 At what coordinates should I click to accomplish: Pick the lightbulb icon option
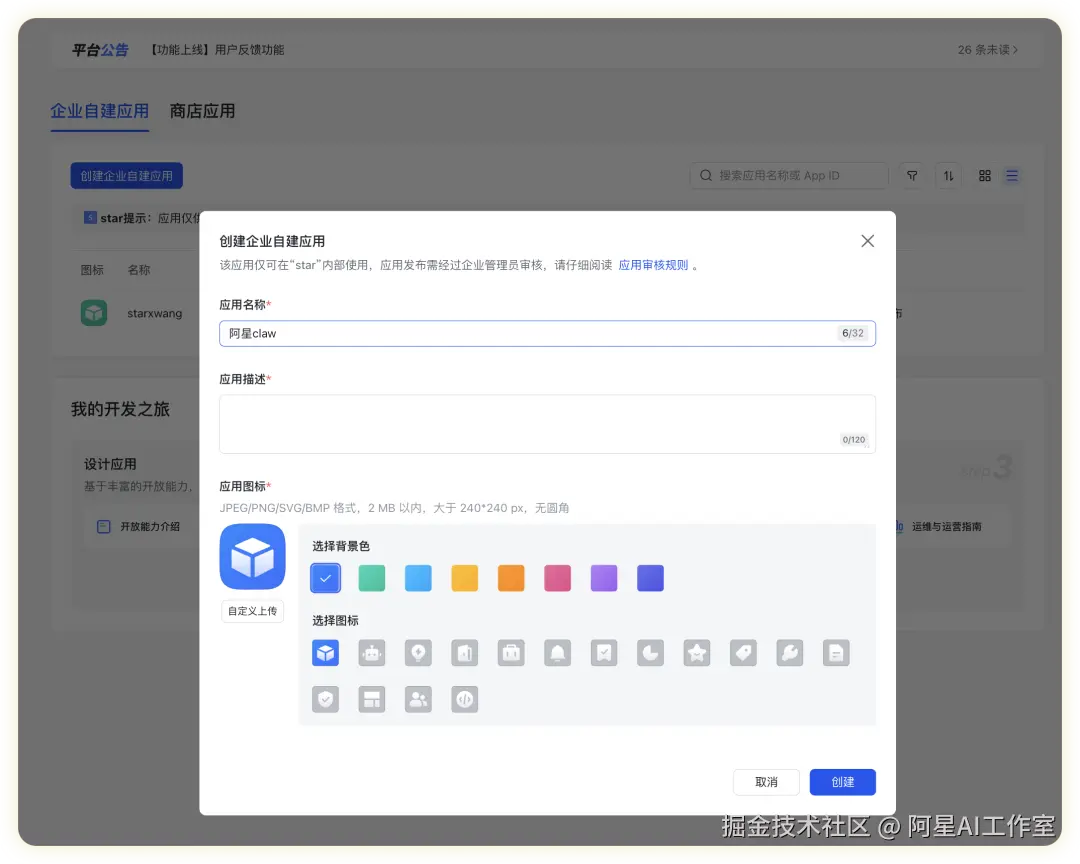(x=418, y=652)
